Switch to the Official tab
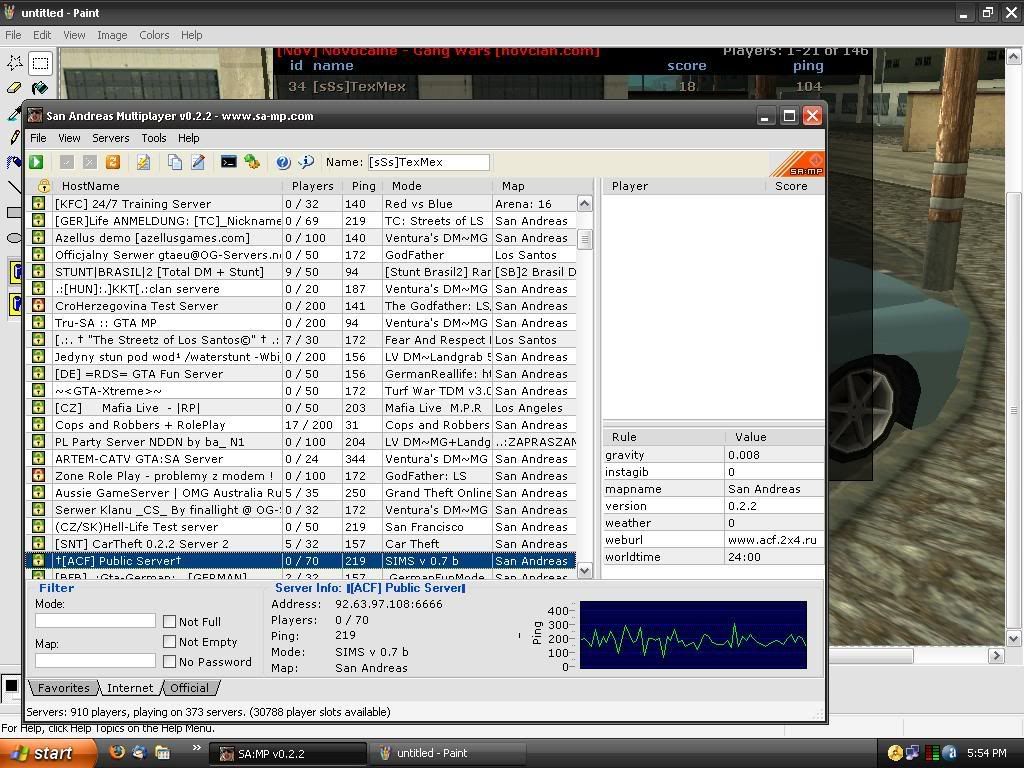 pyautogui.click(x=189, y=688)
